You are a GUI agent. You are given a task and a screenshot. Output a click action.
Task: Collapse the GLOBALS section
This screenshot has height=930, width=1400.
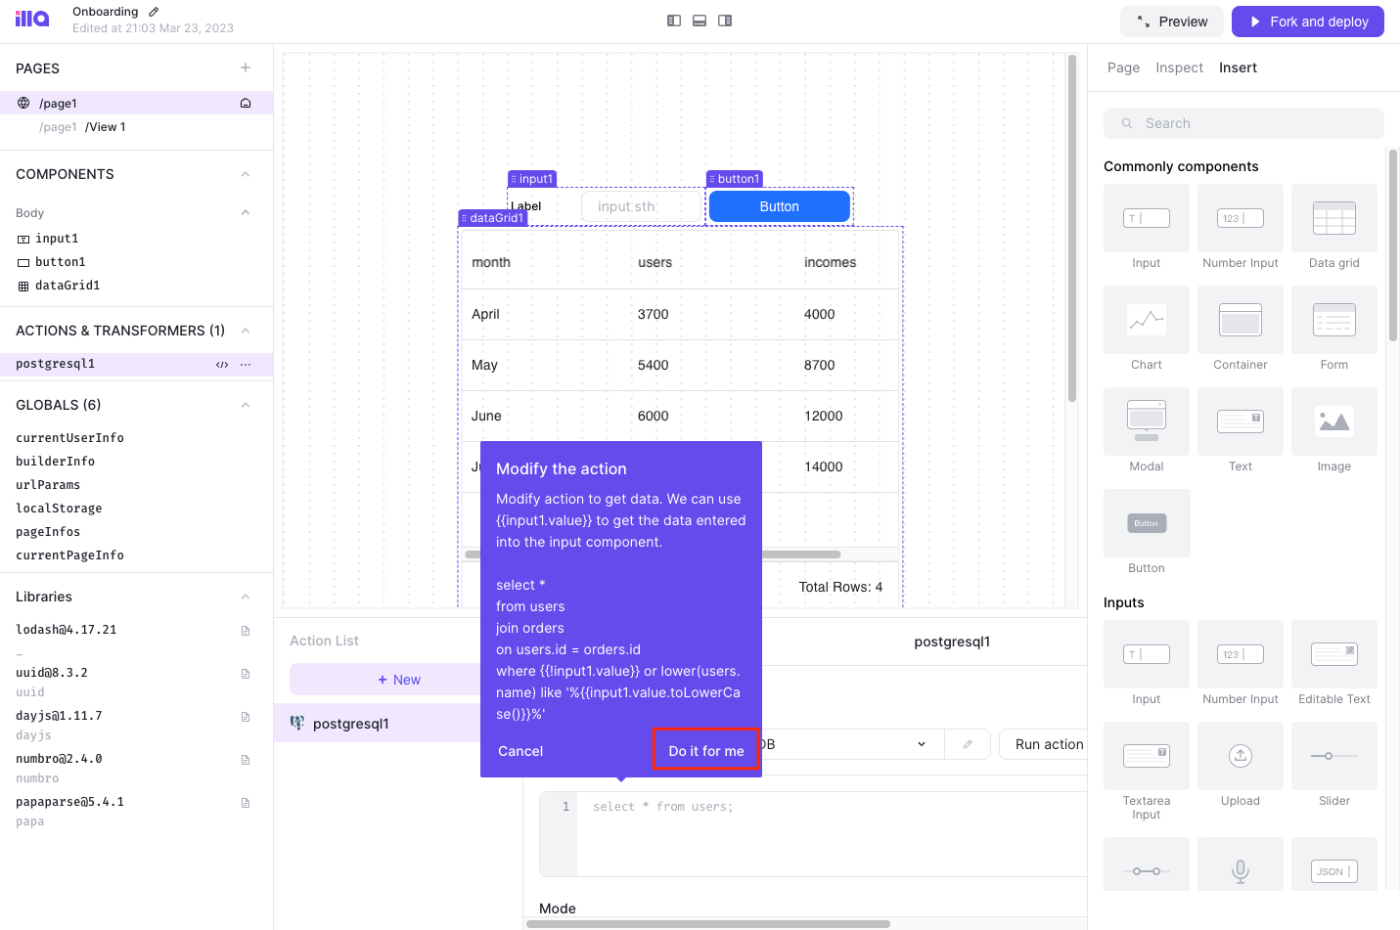coord(245,405)
